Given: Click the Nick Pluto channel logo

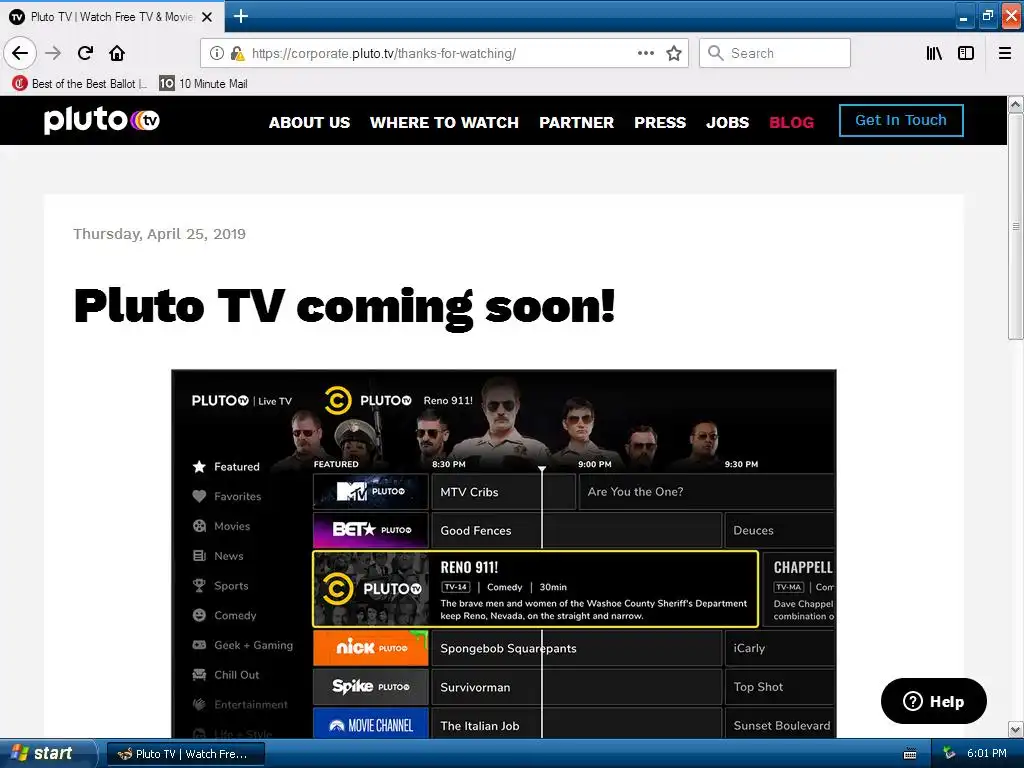Looking at the screenshot, I should point(370,648).
